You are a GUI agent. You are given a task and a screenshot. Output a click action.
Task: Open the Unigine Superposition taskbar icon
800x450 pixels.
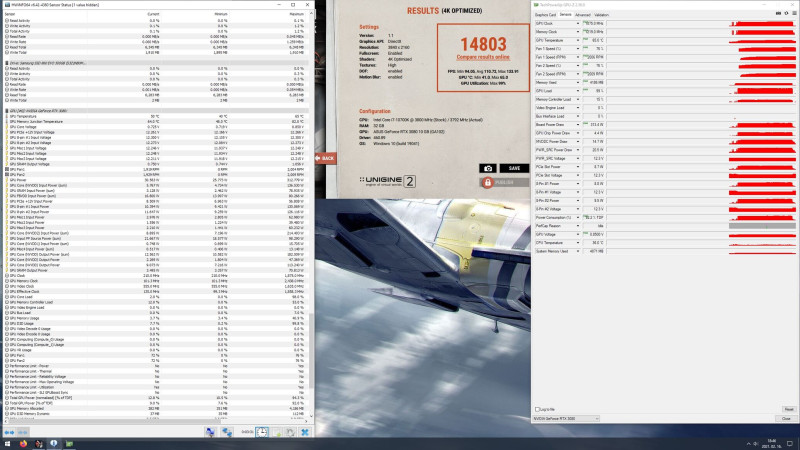38,444
